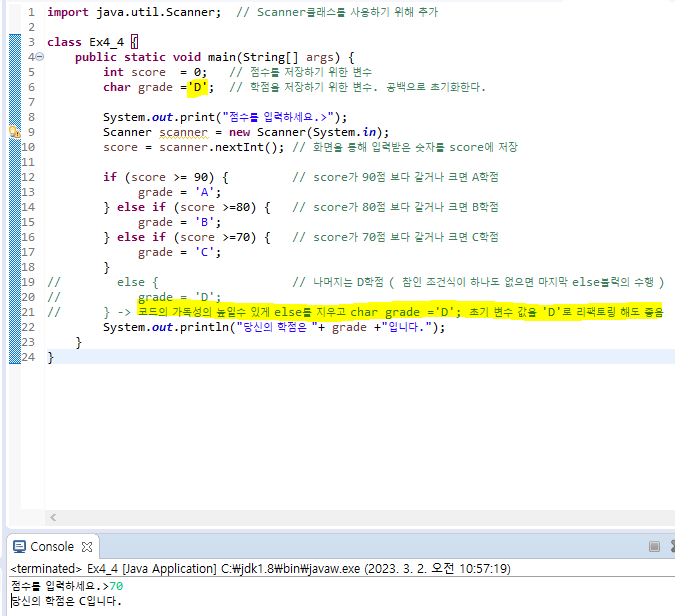Click the <terminated> Ex4_4 launch label
The height and width of the screenshot is (616, 675).
(x=260, y=569)
